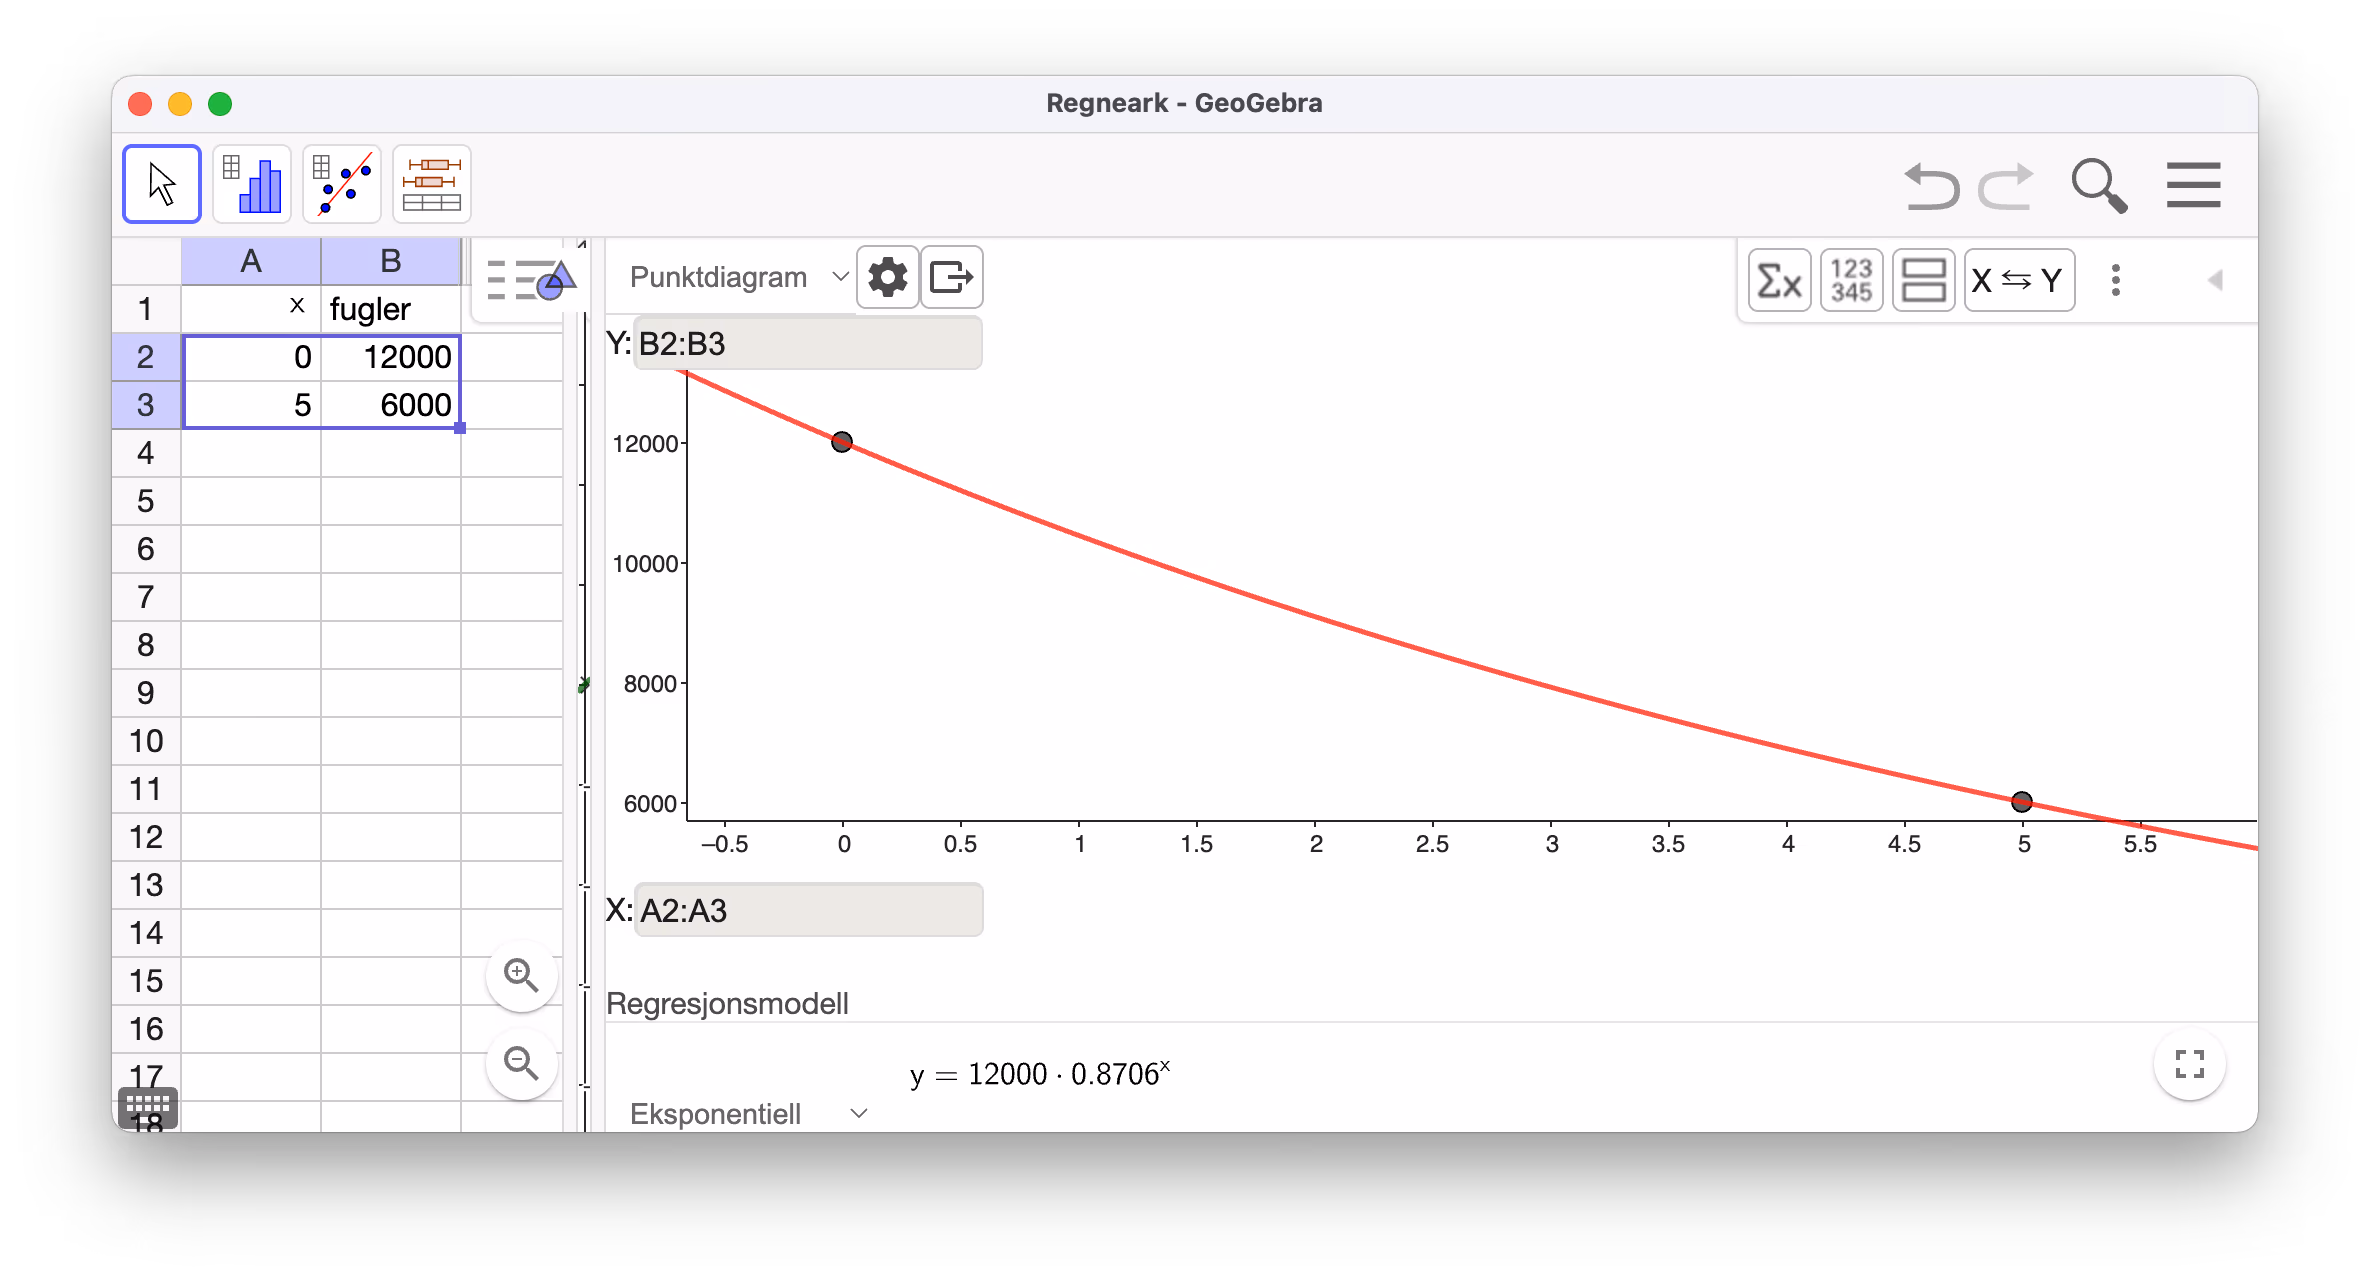Toggle the Show Data 123/345 button

(1851, 280)
